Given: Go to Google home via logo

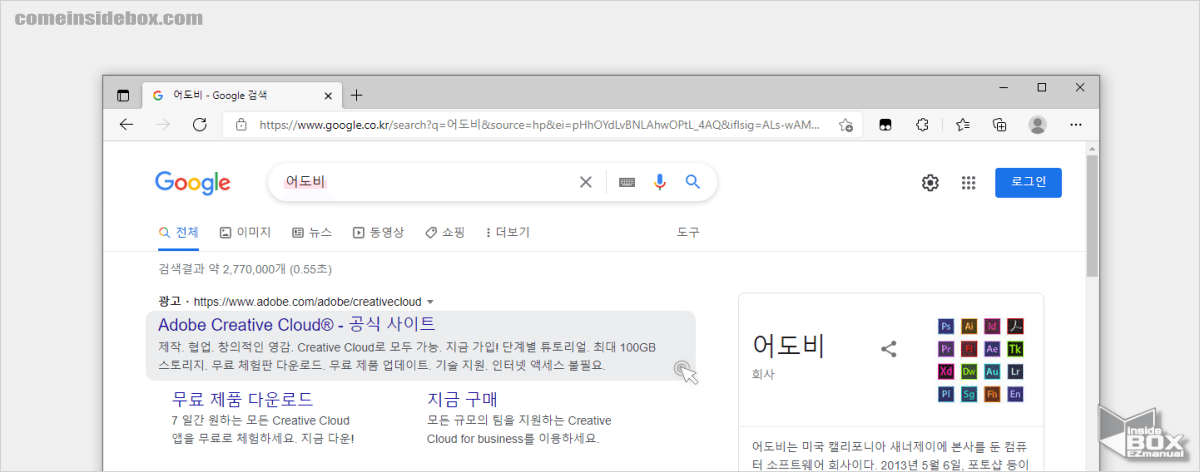Looking at the screenshot, I should click(x=193, y=183).
